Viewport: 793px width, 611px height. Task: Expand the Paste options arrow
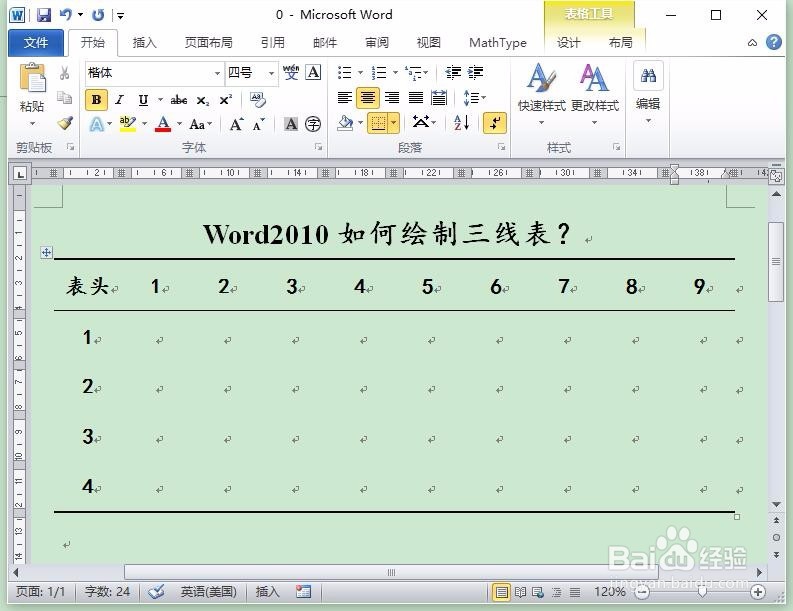(32, 124)
